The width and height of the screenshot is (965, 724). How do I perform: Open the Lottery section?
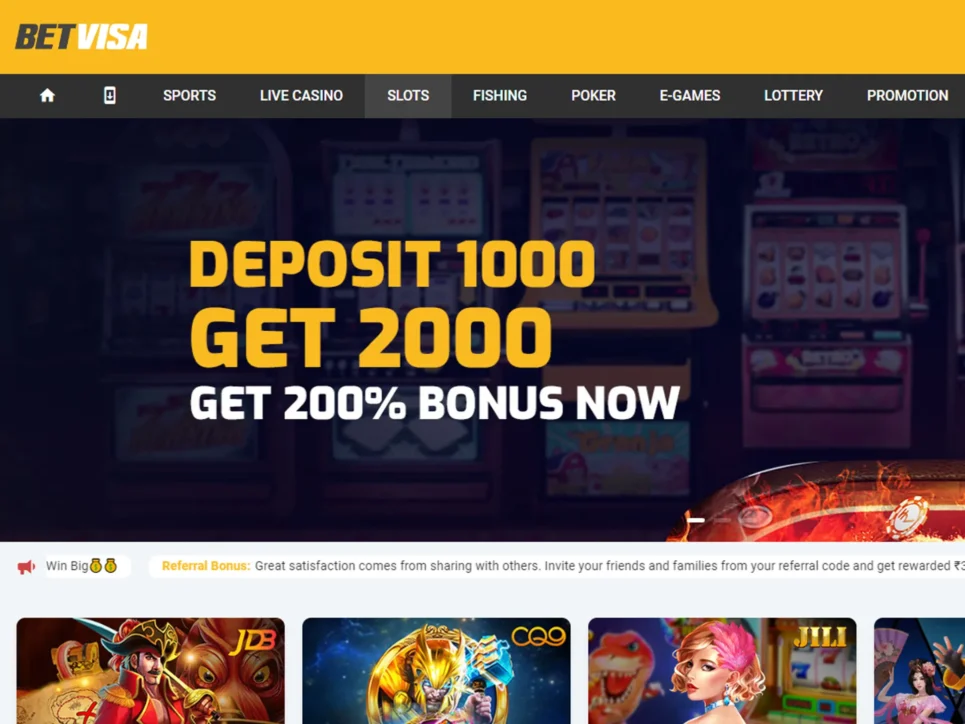(793, 95)
